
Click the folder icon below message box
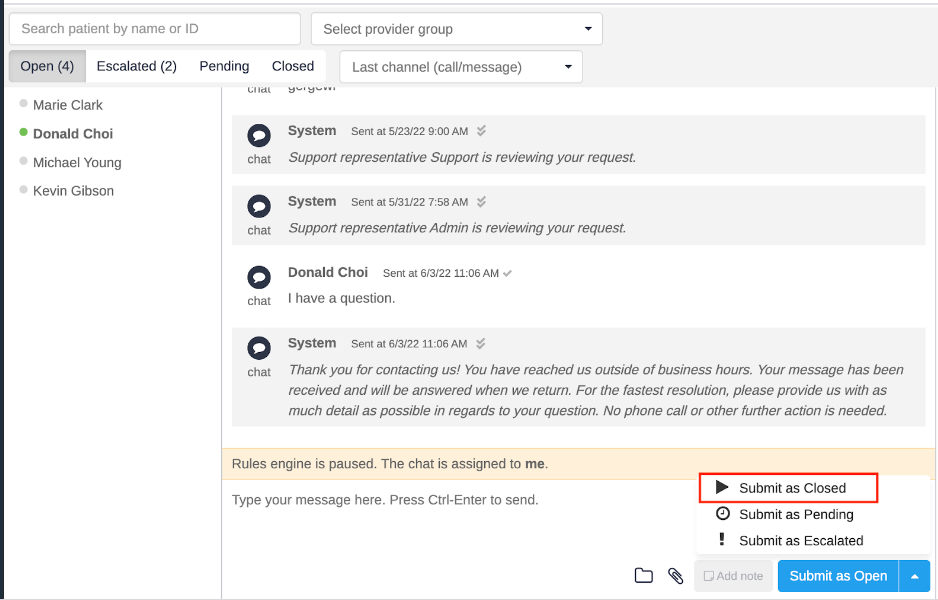(644, 575)
